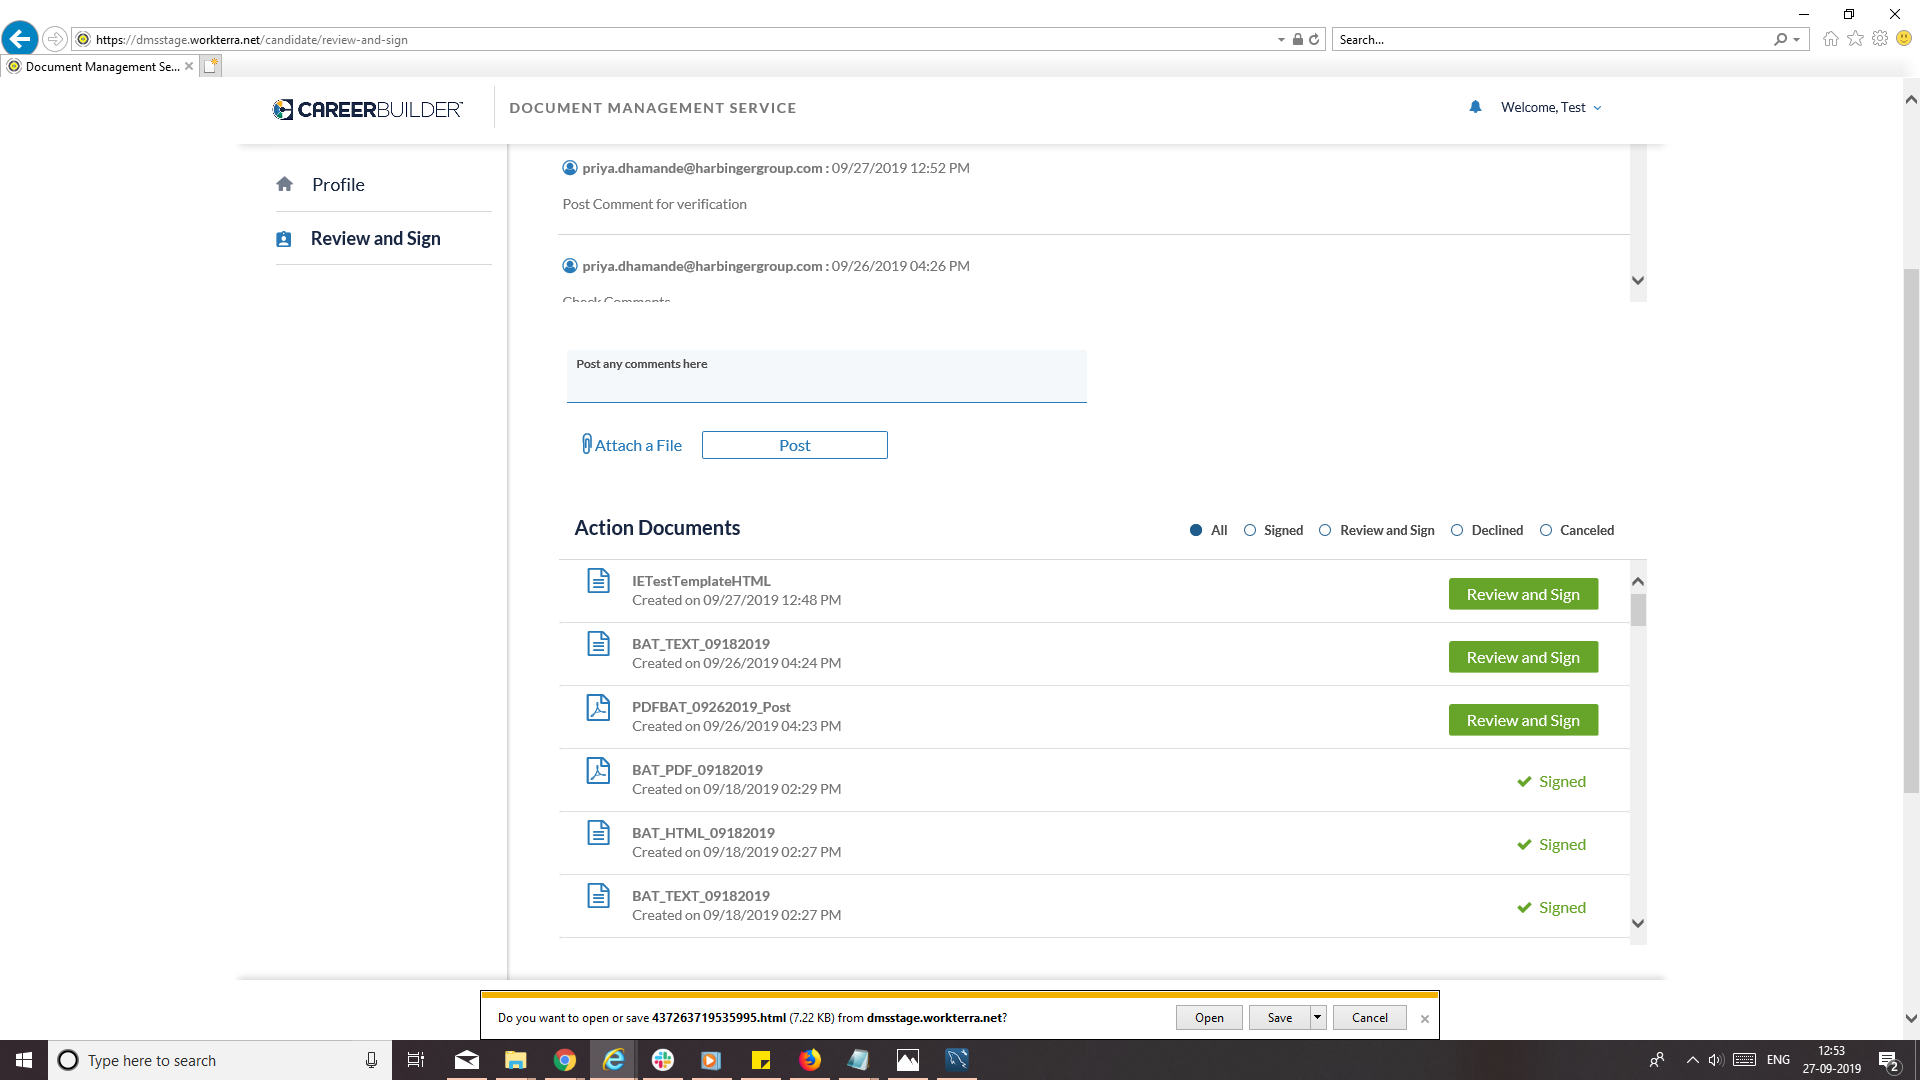Expand the Welcome, Test user dropdown
Viewport: 1920px width, 1080px height.
[x=1551, y=107]
